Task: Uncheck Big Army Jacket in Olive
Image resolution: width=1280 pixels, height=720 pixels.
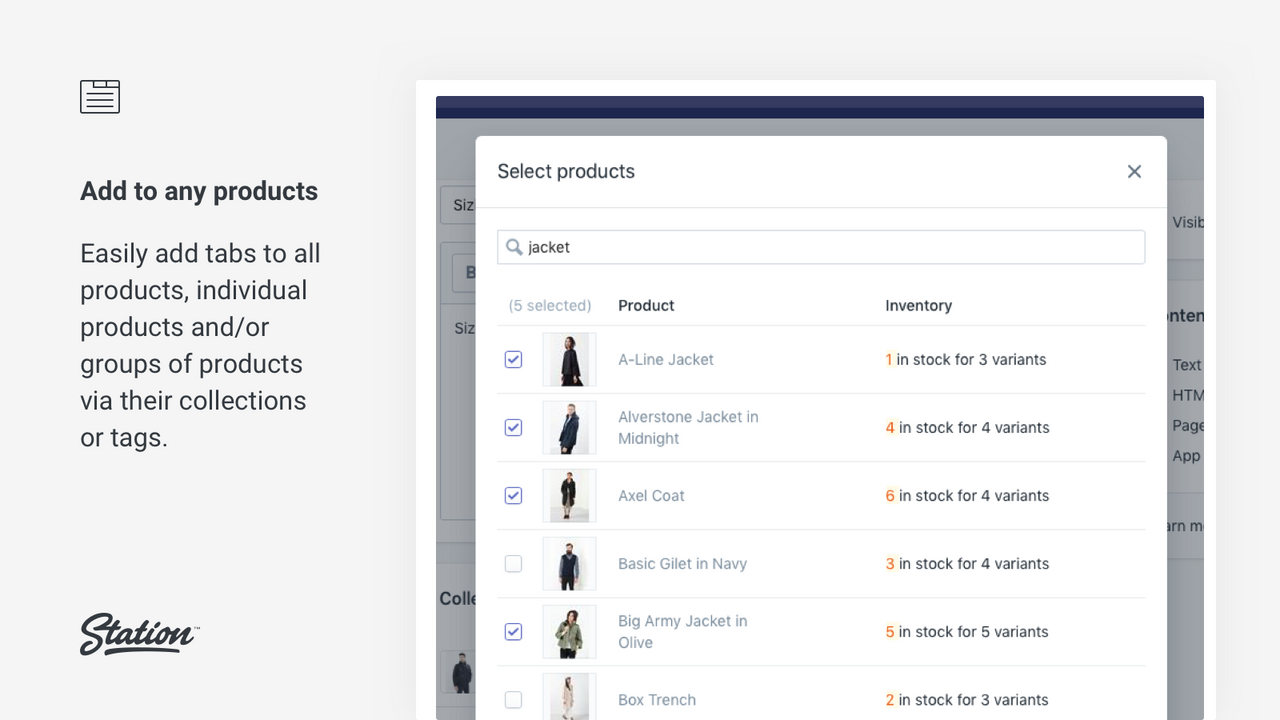Action: (513, 631)
